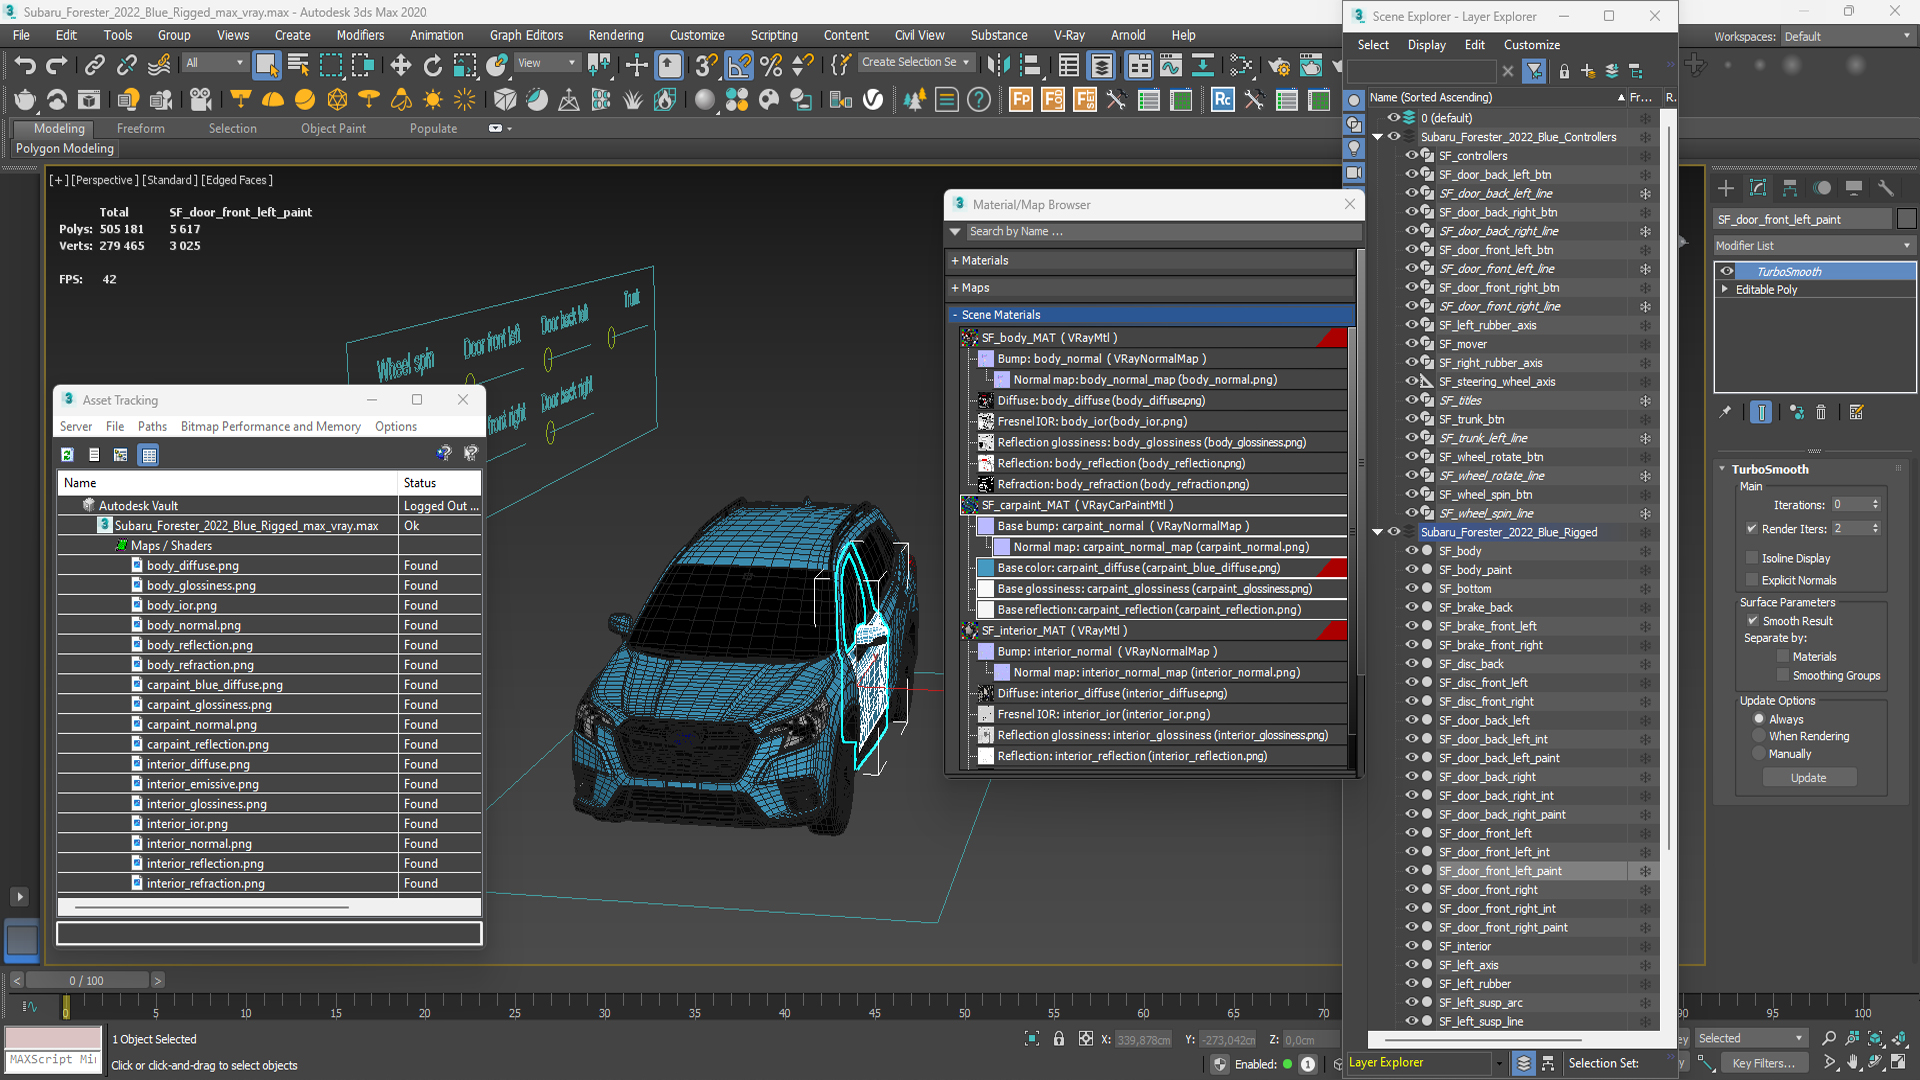The height and width of the screenshot is (1080, 1920).
Task: Open Customize menu in Layer Explorer
Action: tap(1531, 45)
